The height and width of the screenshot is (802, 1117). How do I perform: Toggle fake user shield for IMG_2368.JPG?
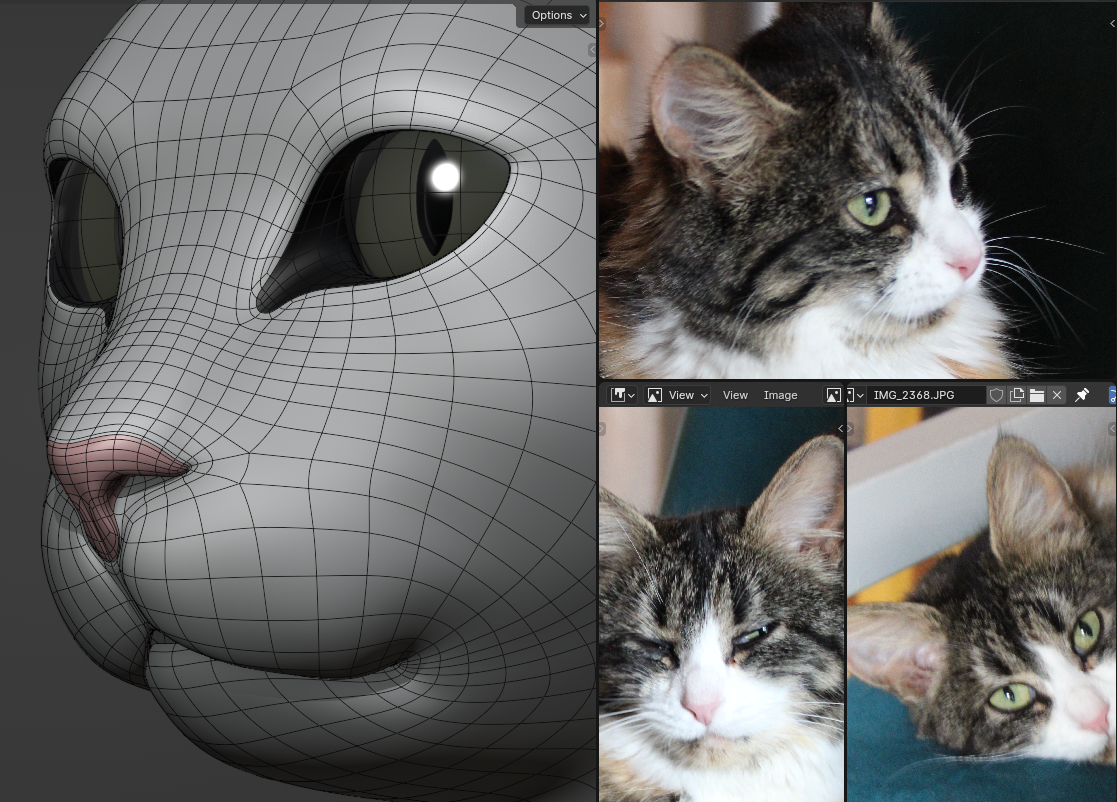(997, 395)
